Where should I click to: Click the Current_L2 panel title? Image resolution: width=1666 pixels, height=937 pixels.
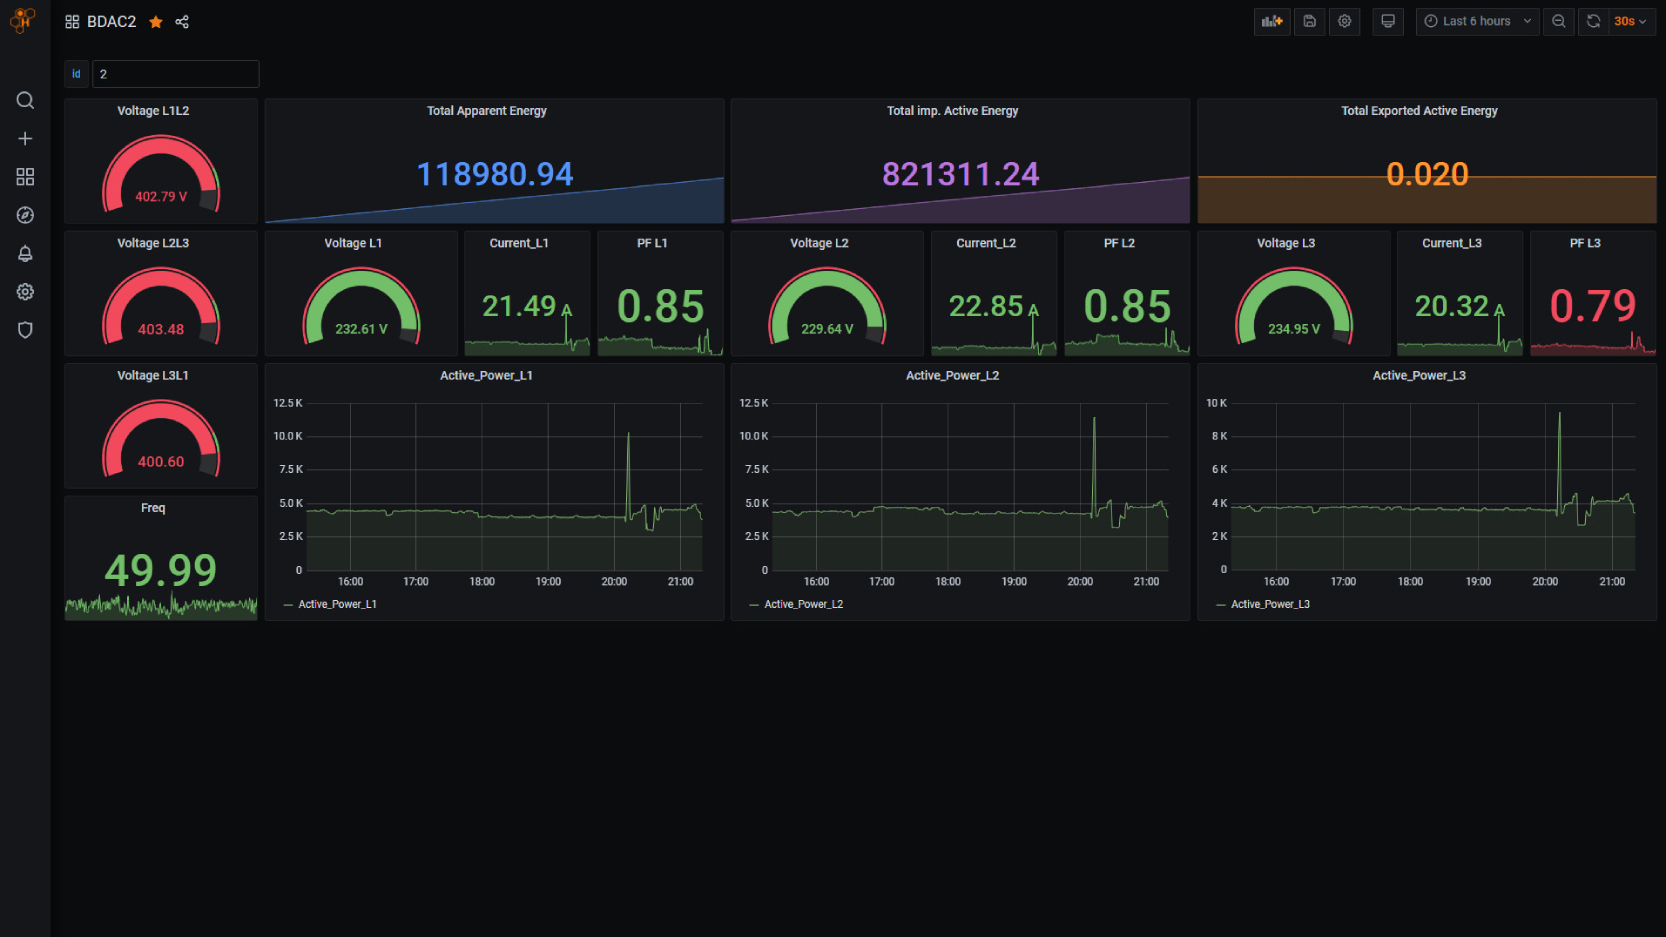pyautogui.click(x=986, y=243)
